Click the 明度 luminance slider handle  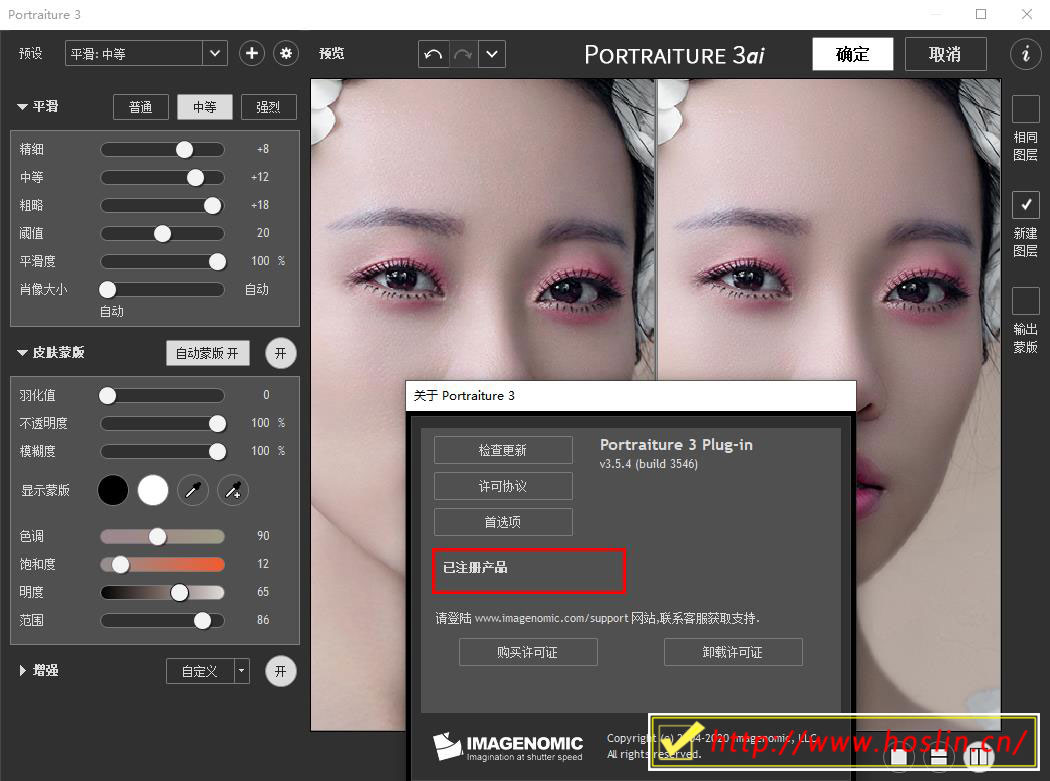coord(179,592)
